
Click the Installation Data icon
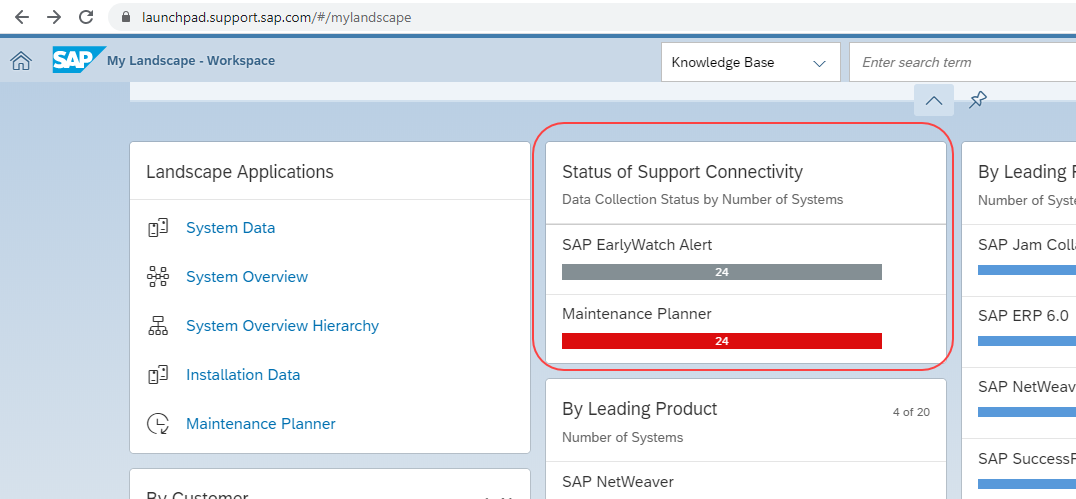158,375
